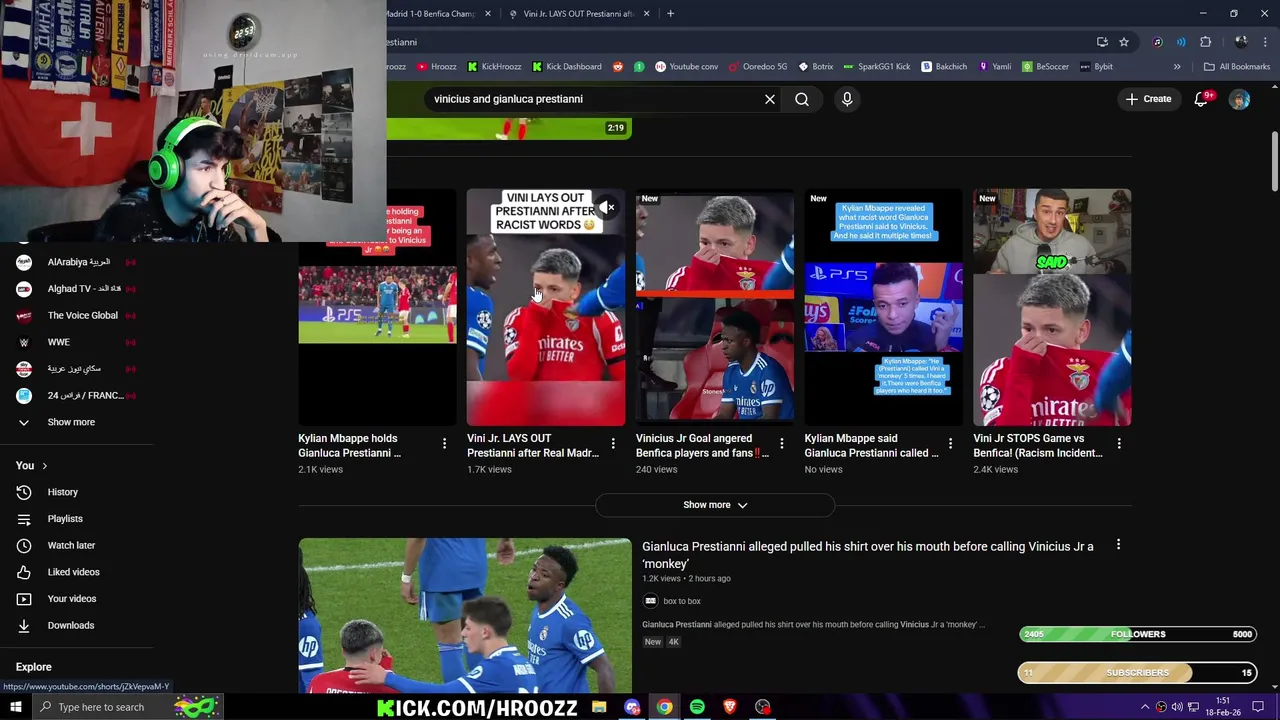
Task: Open Hroozz bookmark in bookmarks bar
Action: (x=436, y=67)
